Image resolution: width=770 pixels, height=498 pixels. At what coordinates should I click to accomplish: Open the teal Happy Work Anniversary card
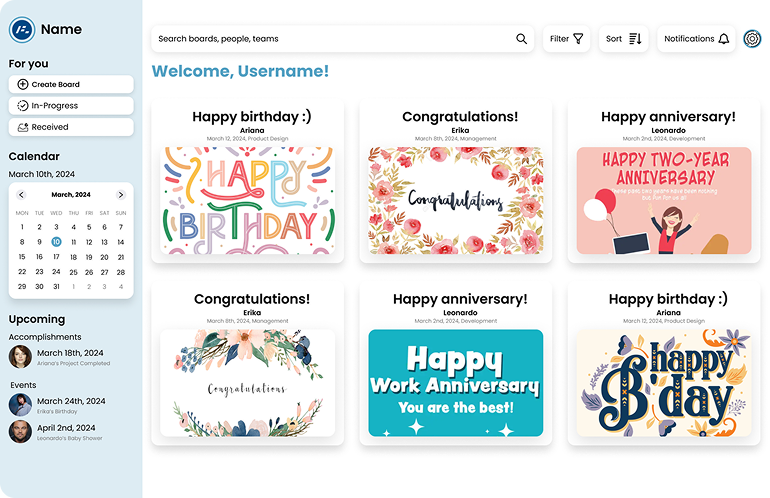[x=455, y=383]
